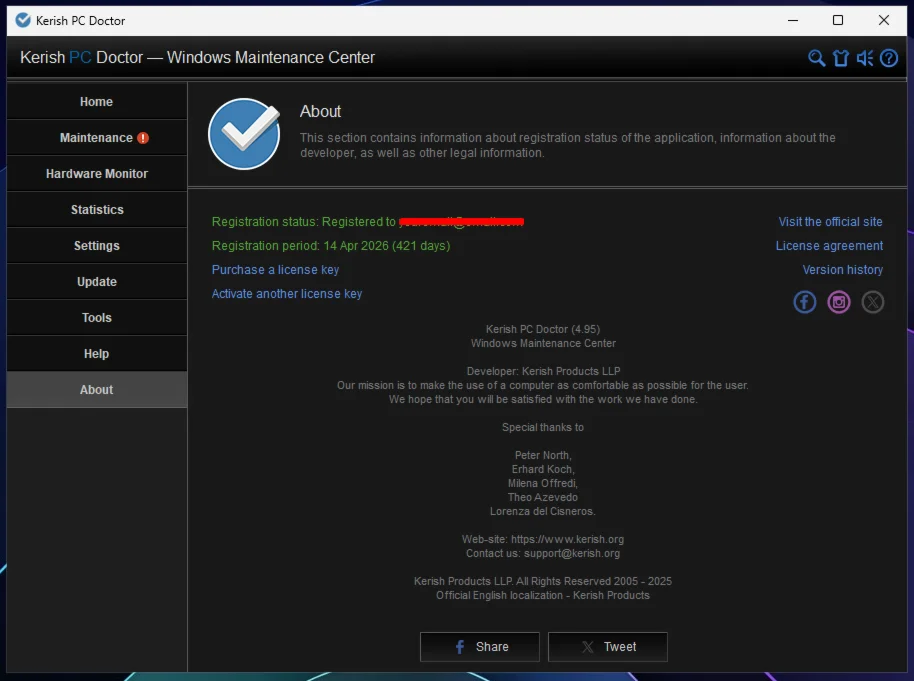Click the skins shirt icon in header
This screenshot has width=914, height=681.
(x=841, y=58)
